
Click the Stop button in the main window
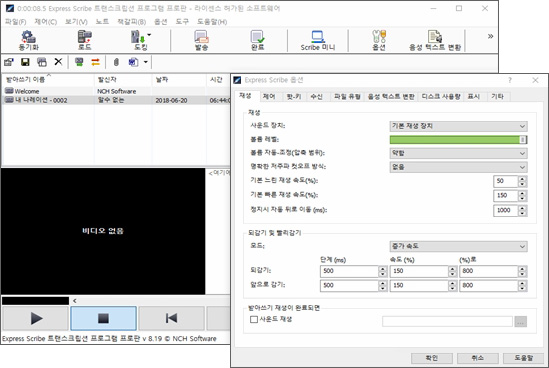click(x=103, y=318)
